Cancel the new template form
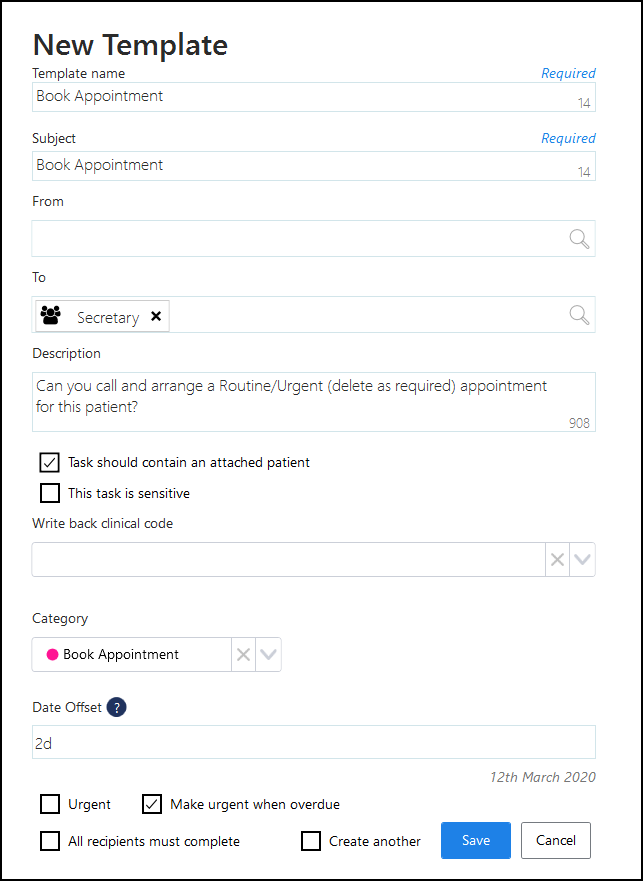The height and width of the screenshot is (881, 643). pos(556,841)
